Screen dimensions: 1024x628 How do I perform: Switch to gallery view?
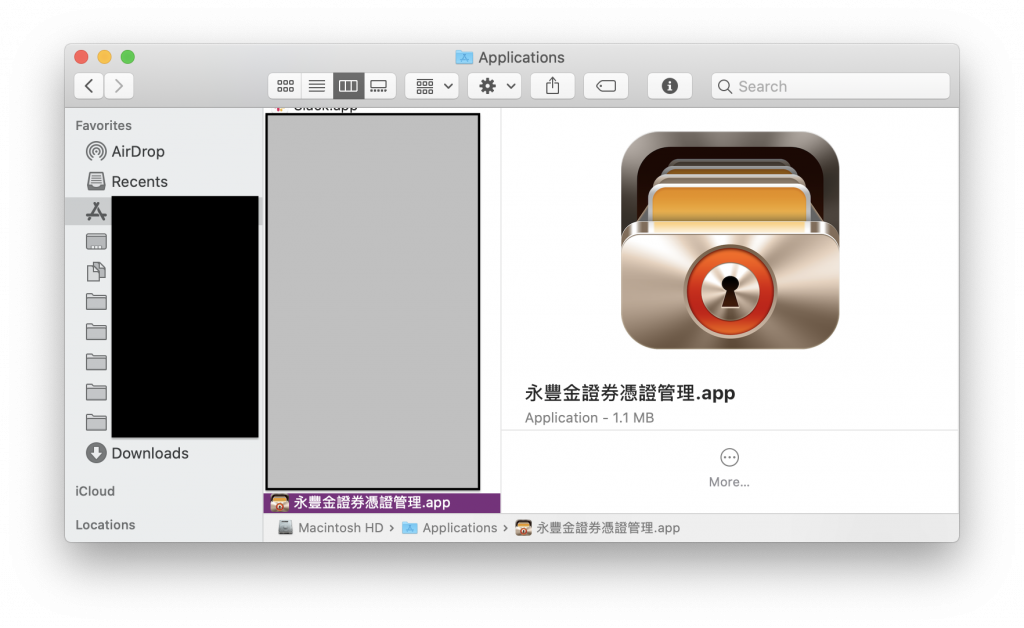379,86
